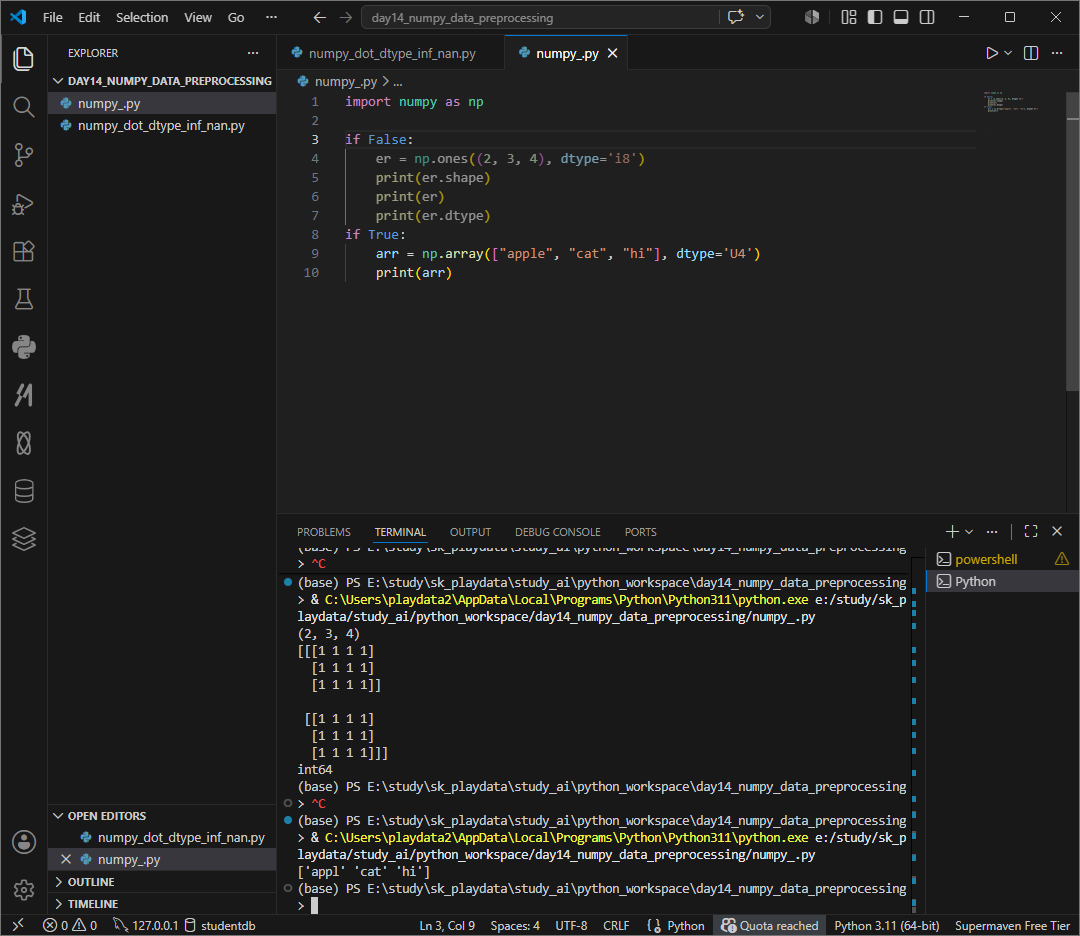Open the run options dropdown arrow
The image size is (1080, 936).
1008,53
